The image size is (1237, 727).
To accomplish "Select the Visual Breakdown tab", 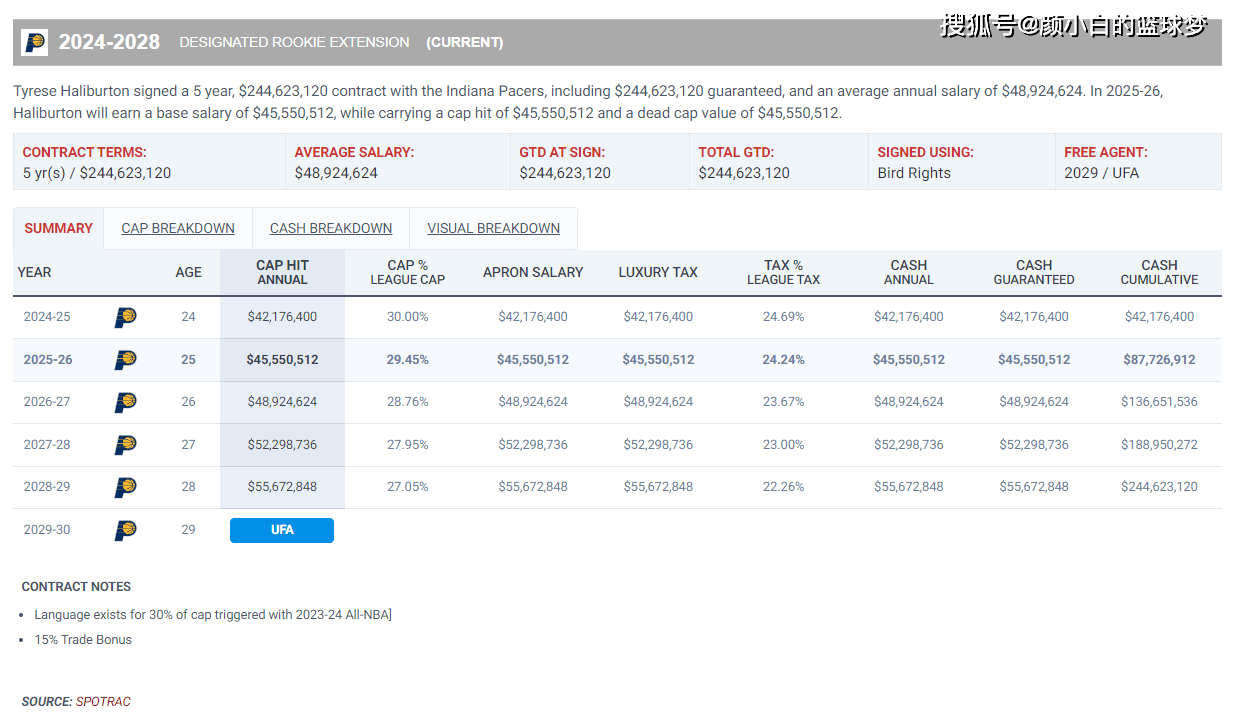I will 493,228.
